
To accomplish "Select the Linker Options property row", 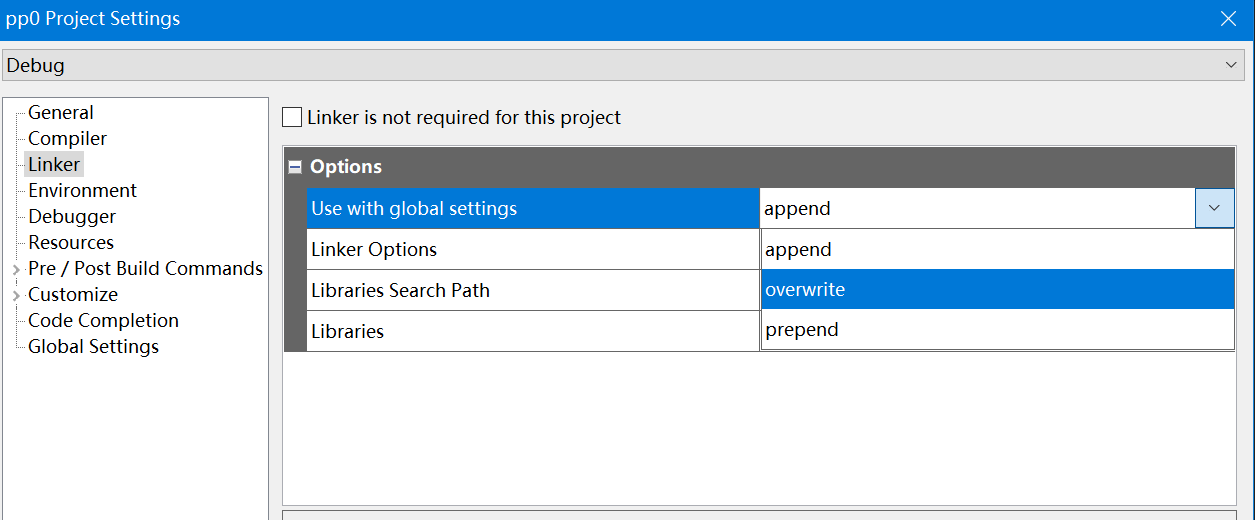I will tap(374, 250).
